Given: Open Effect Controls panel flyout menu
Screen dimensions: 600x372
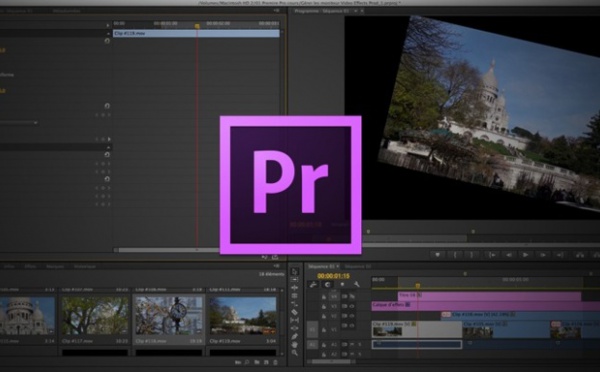Looking at the screenshot, I should [x=277, y=11].
